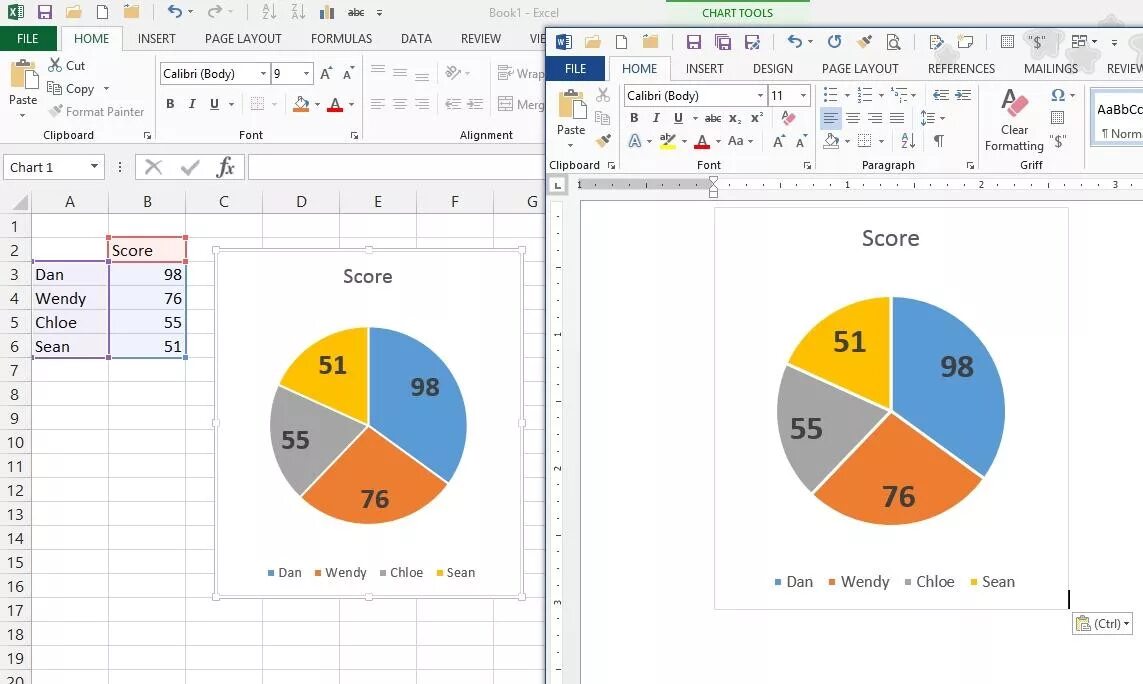Click the Cut scissors in Excel ribbon
Viewport: 1143px width, 684px height.
55,65
